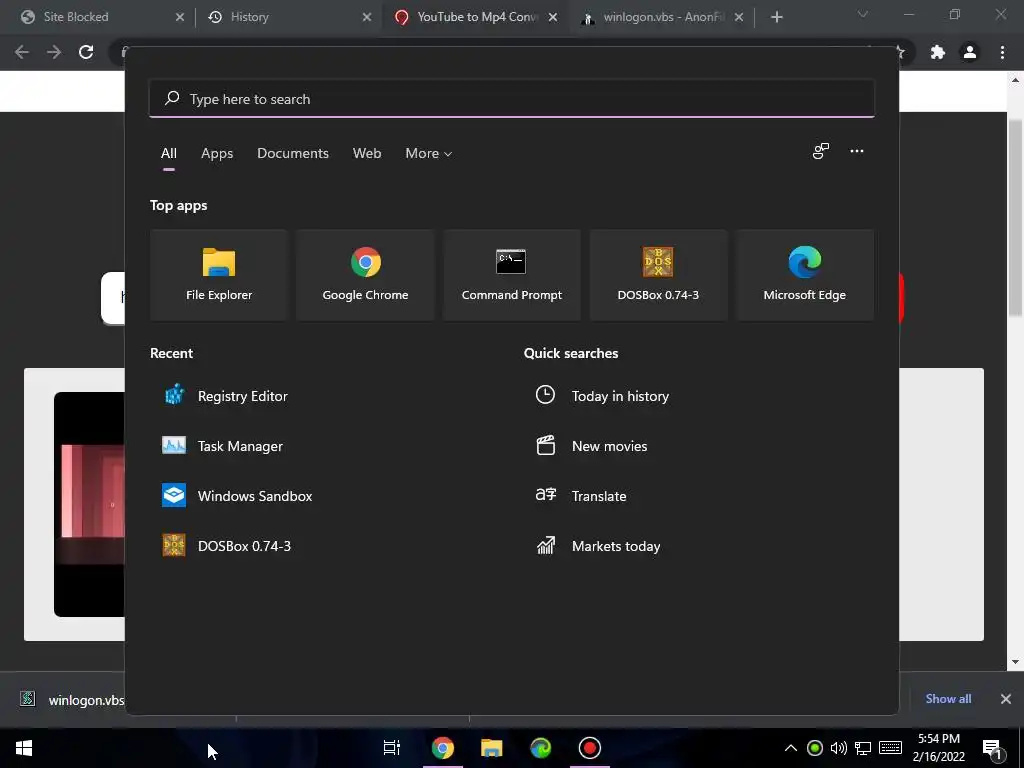Expand the More filter dropdown
This screenshot has height=768, width=1024.
click(428, 153)
